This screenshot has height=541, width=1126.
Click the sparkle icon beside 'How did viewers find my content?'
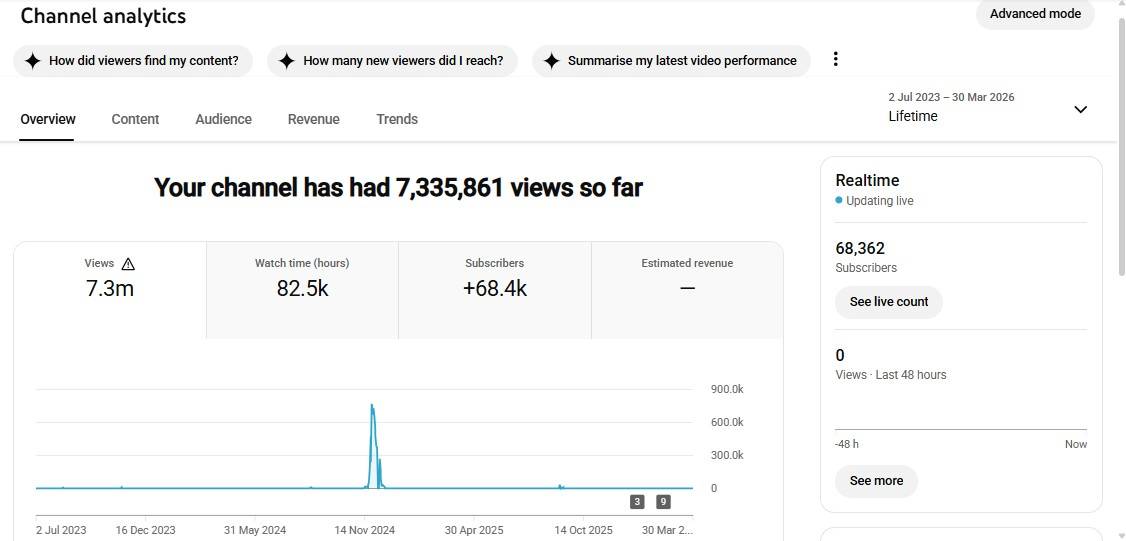(x=32, y=61)
